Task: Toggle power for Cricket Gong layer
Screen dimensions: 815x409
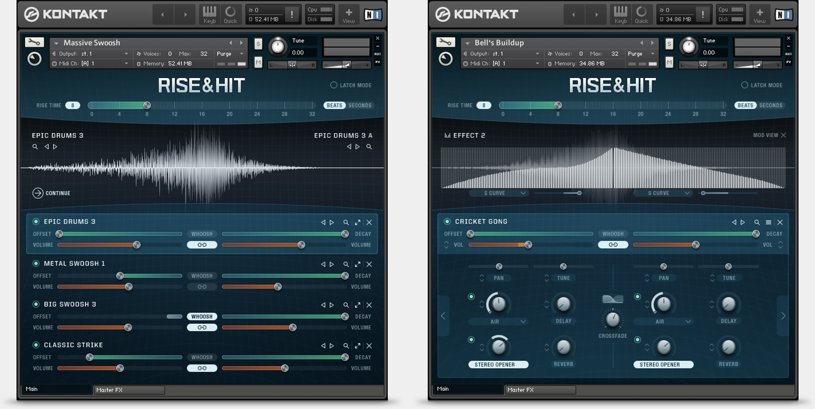Action: (447, 221)
